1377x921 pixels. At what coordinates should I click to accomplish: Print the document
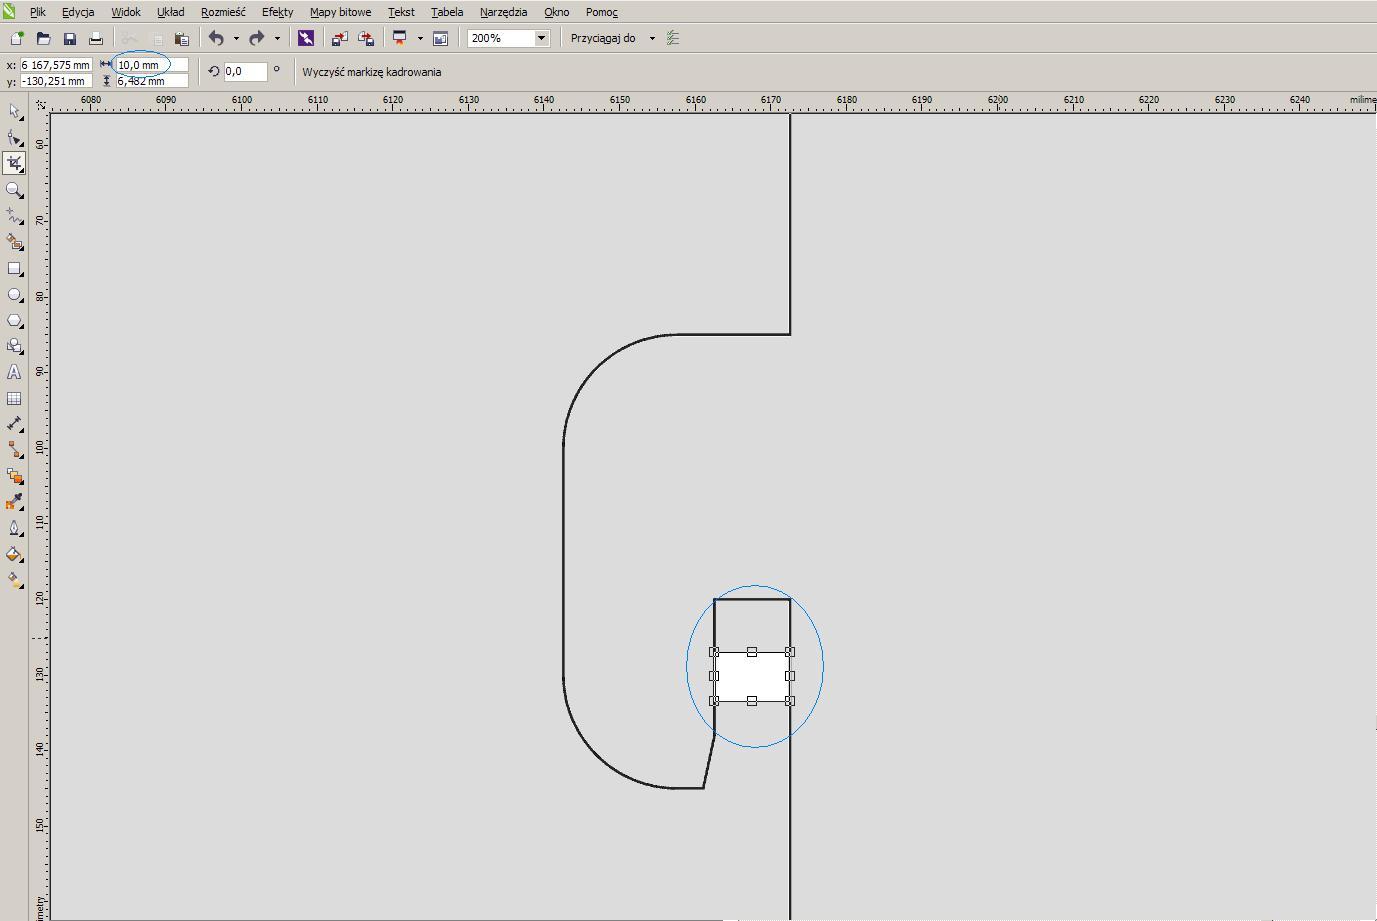[96, 38]
